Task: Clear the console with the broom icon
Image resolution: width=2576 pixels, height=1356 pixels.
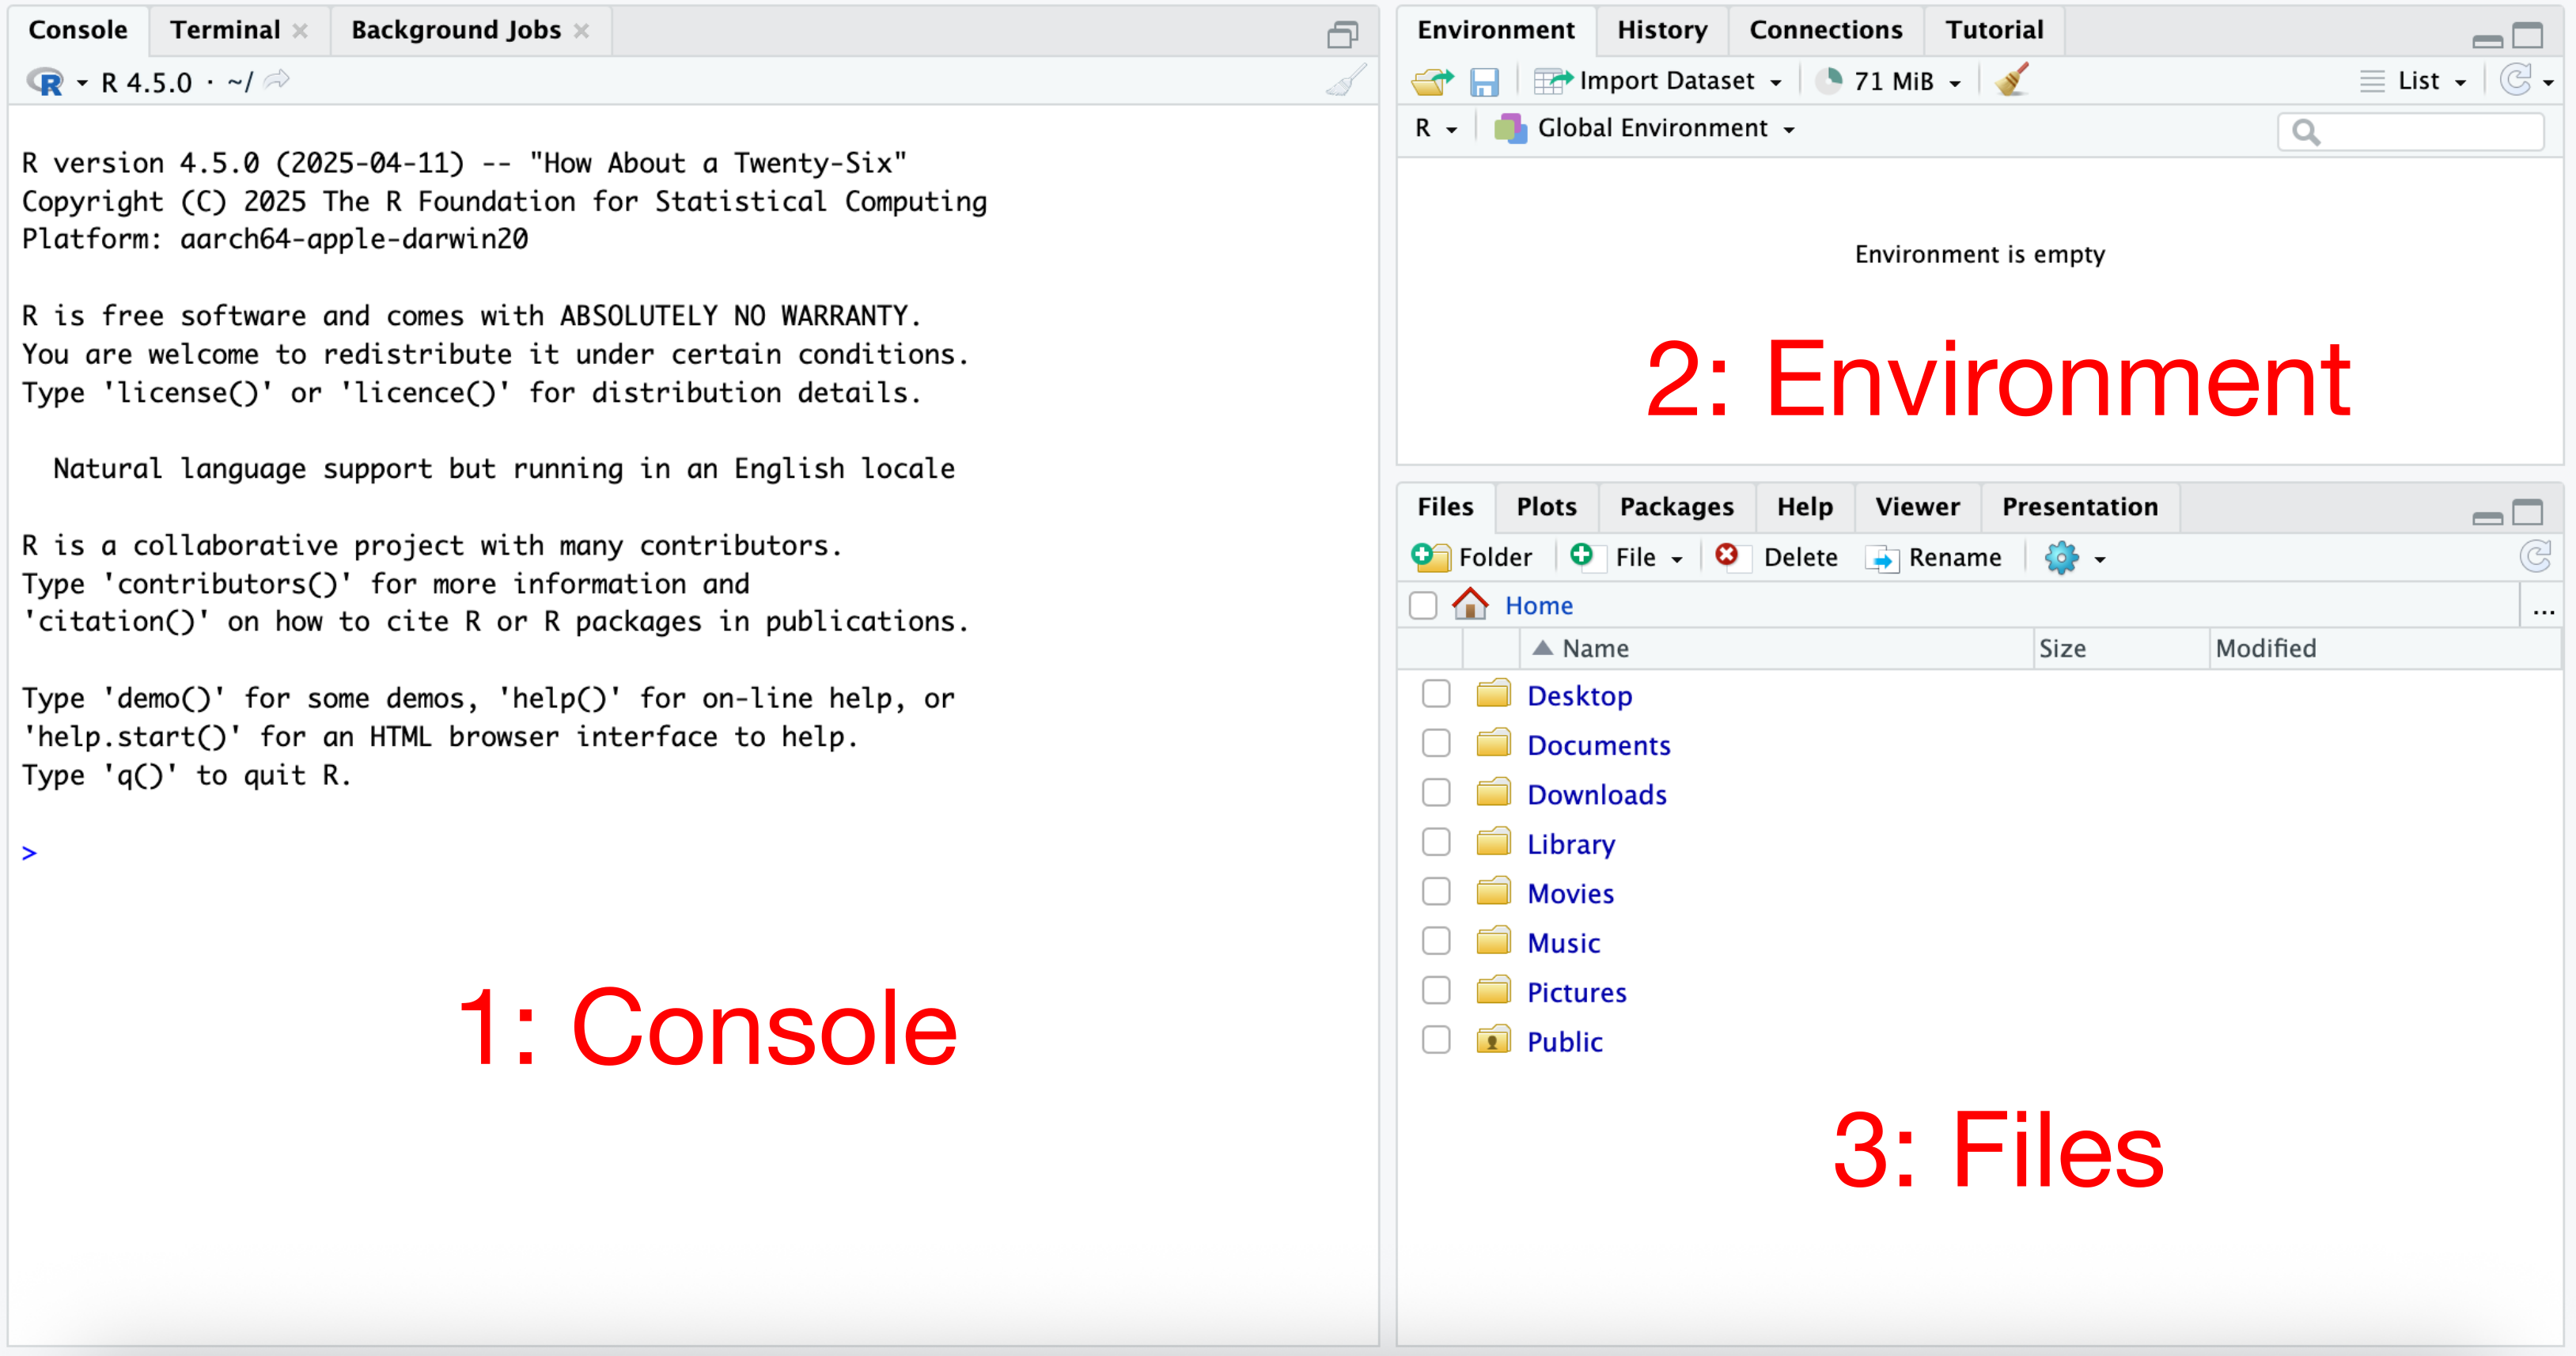Action: (x=1346, y=80)
